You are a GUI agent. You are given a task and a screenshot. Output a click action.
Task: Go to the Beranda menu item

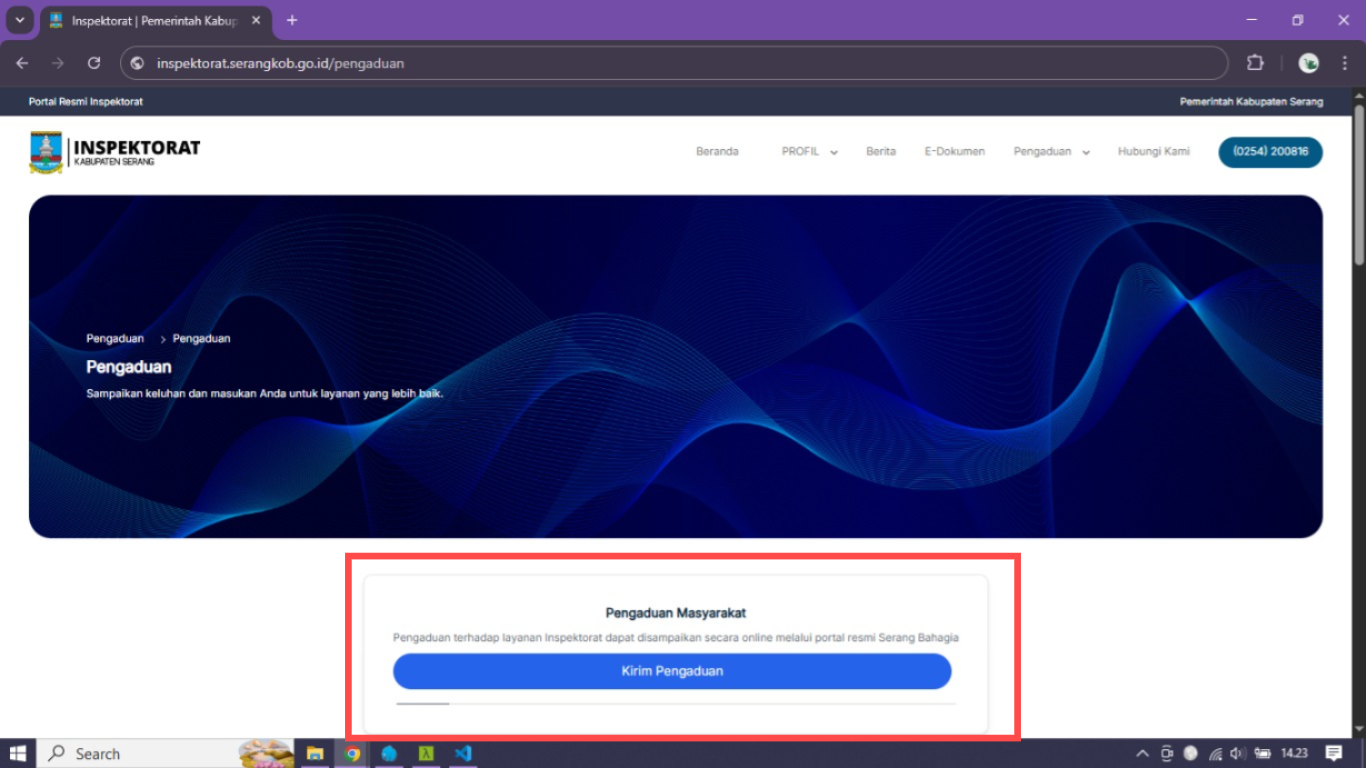(717, 152)
